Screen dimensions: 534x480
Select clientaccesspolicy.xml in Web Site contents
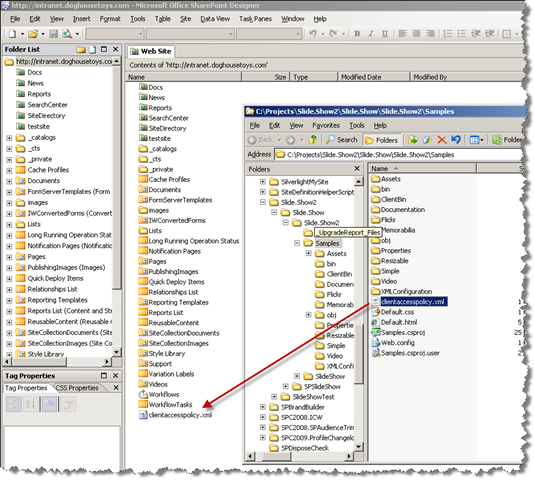[x=176, y=415]
